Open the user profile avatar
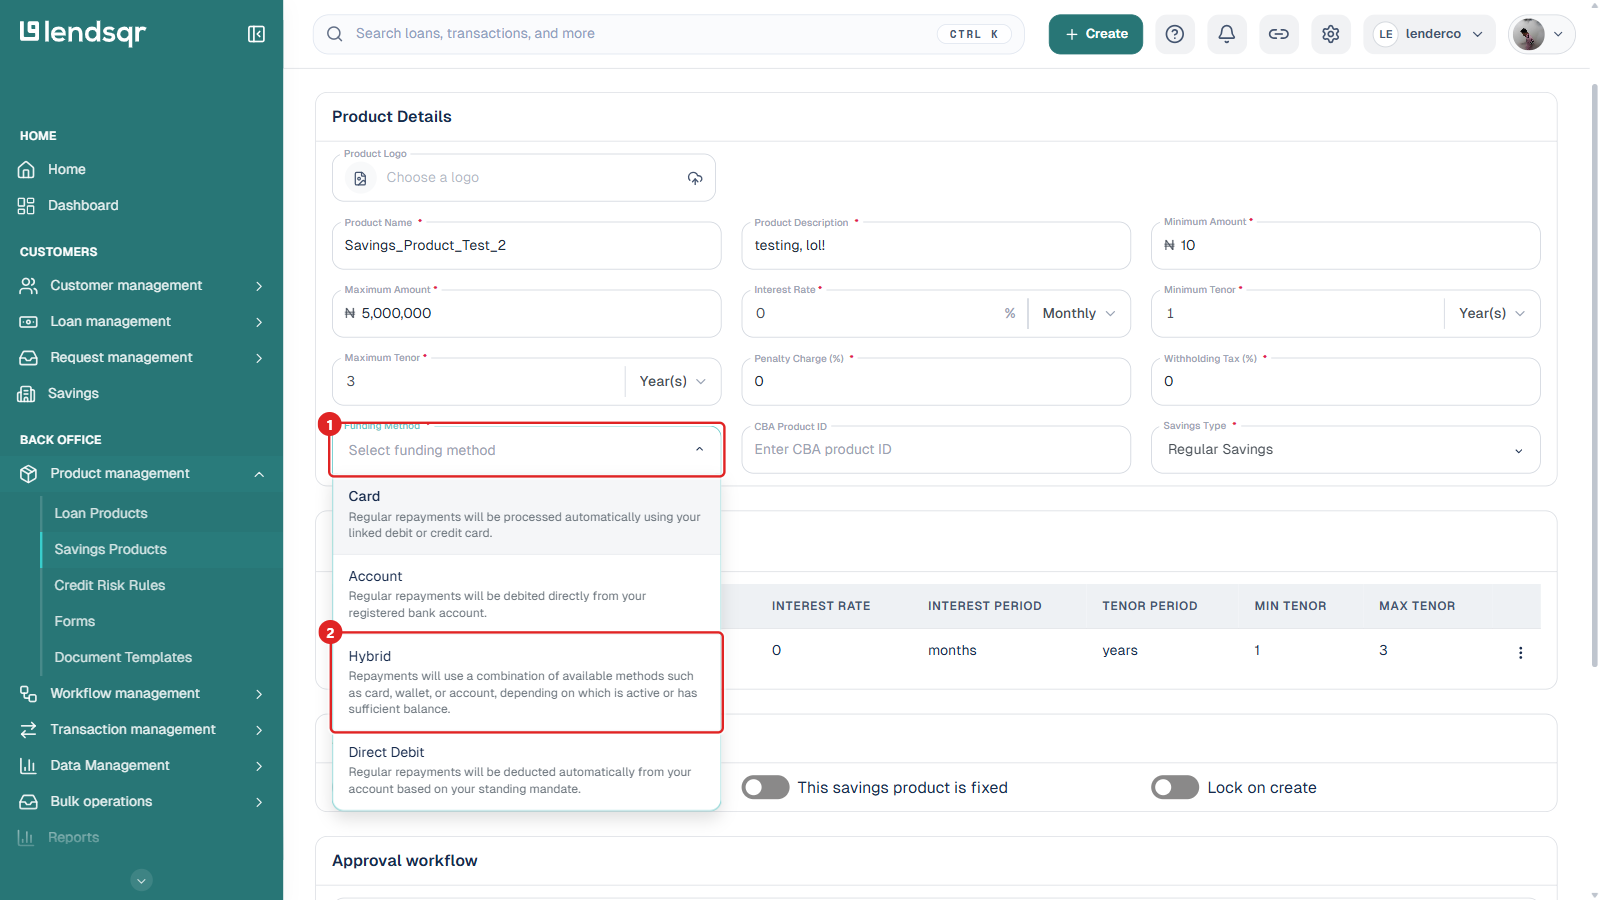This screenshot has height=900, width=1600. (1528, 34)
